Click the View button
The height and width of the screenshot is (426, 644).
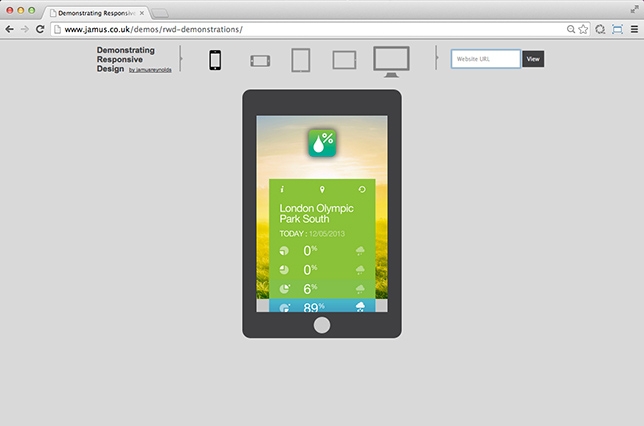(533, 59)
